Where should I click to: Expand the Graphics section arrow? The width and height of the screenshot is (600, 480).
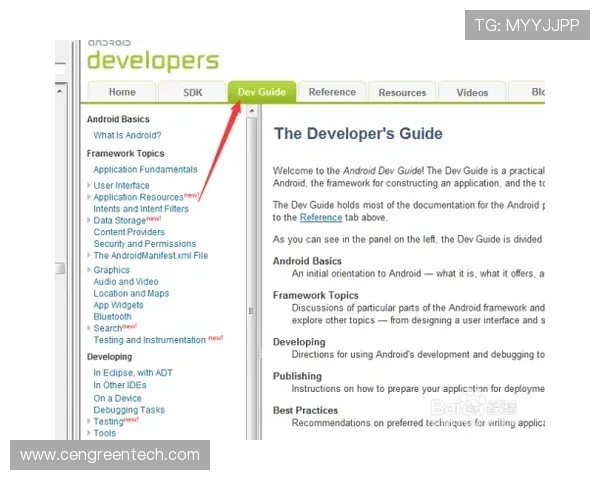pos(89,270)
